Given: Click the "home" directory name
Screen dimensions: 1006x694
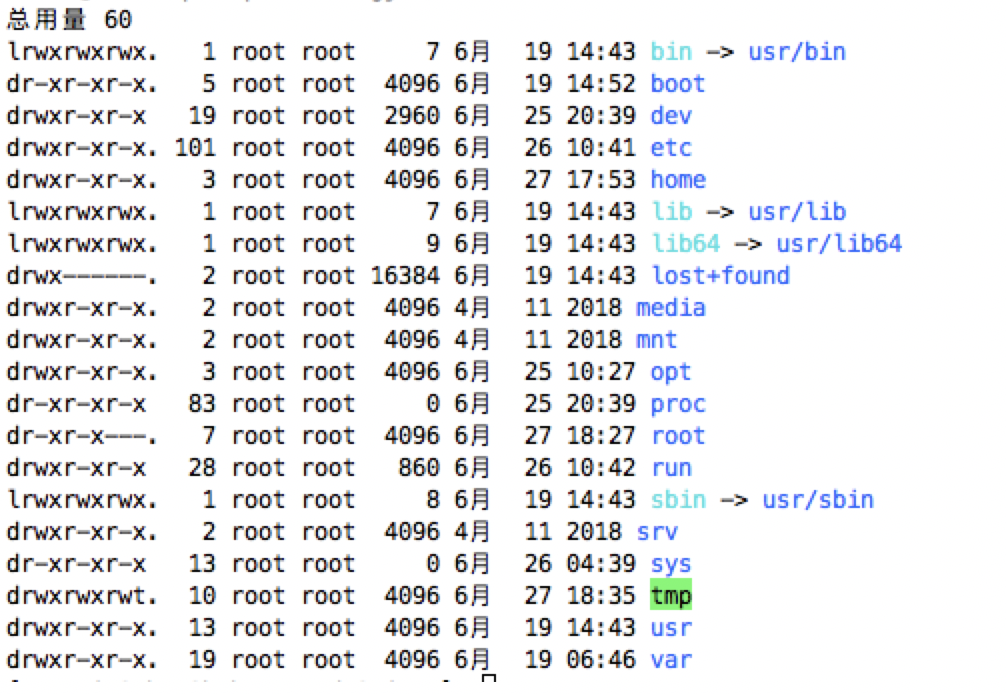Looking at the screenshot, I should tap(678, 180).
